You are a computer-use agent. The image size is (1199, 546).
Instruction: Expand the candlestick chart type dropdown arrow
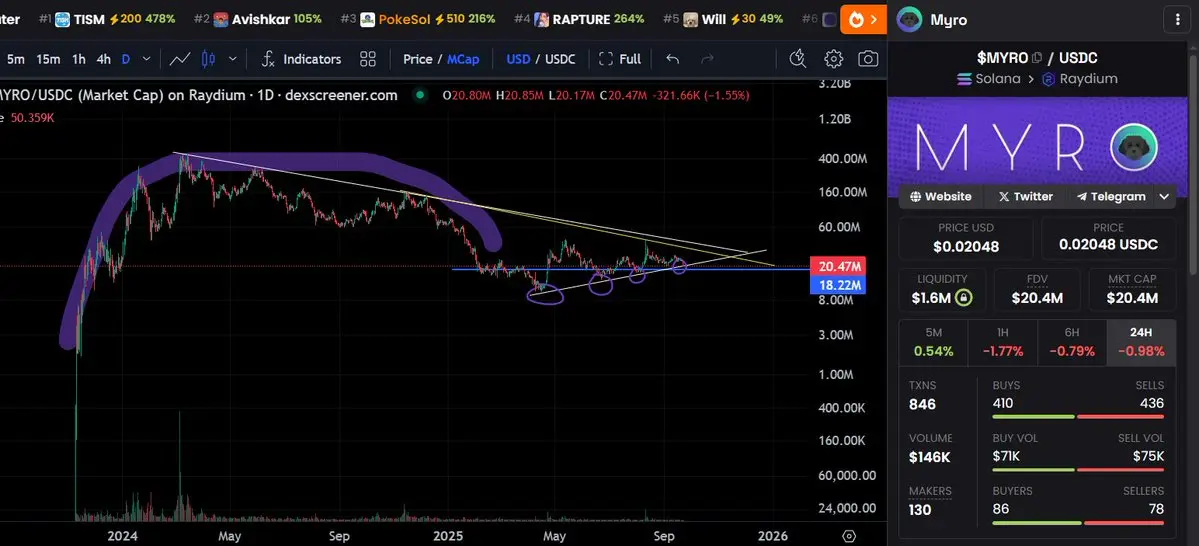pos(232,59)
